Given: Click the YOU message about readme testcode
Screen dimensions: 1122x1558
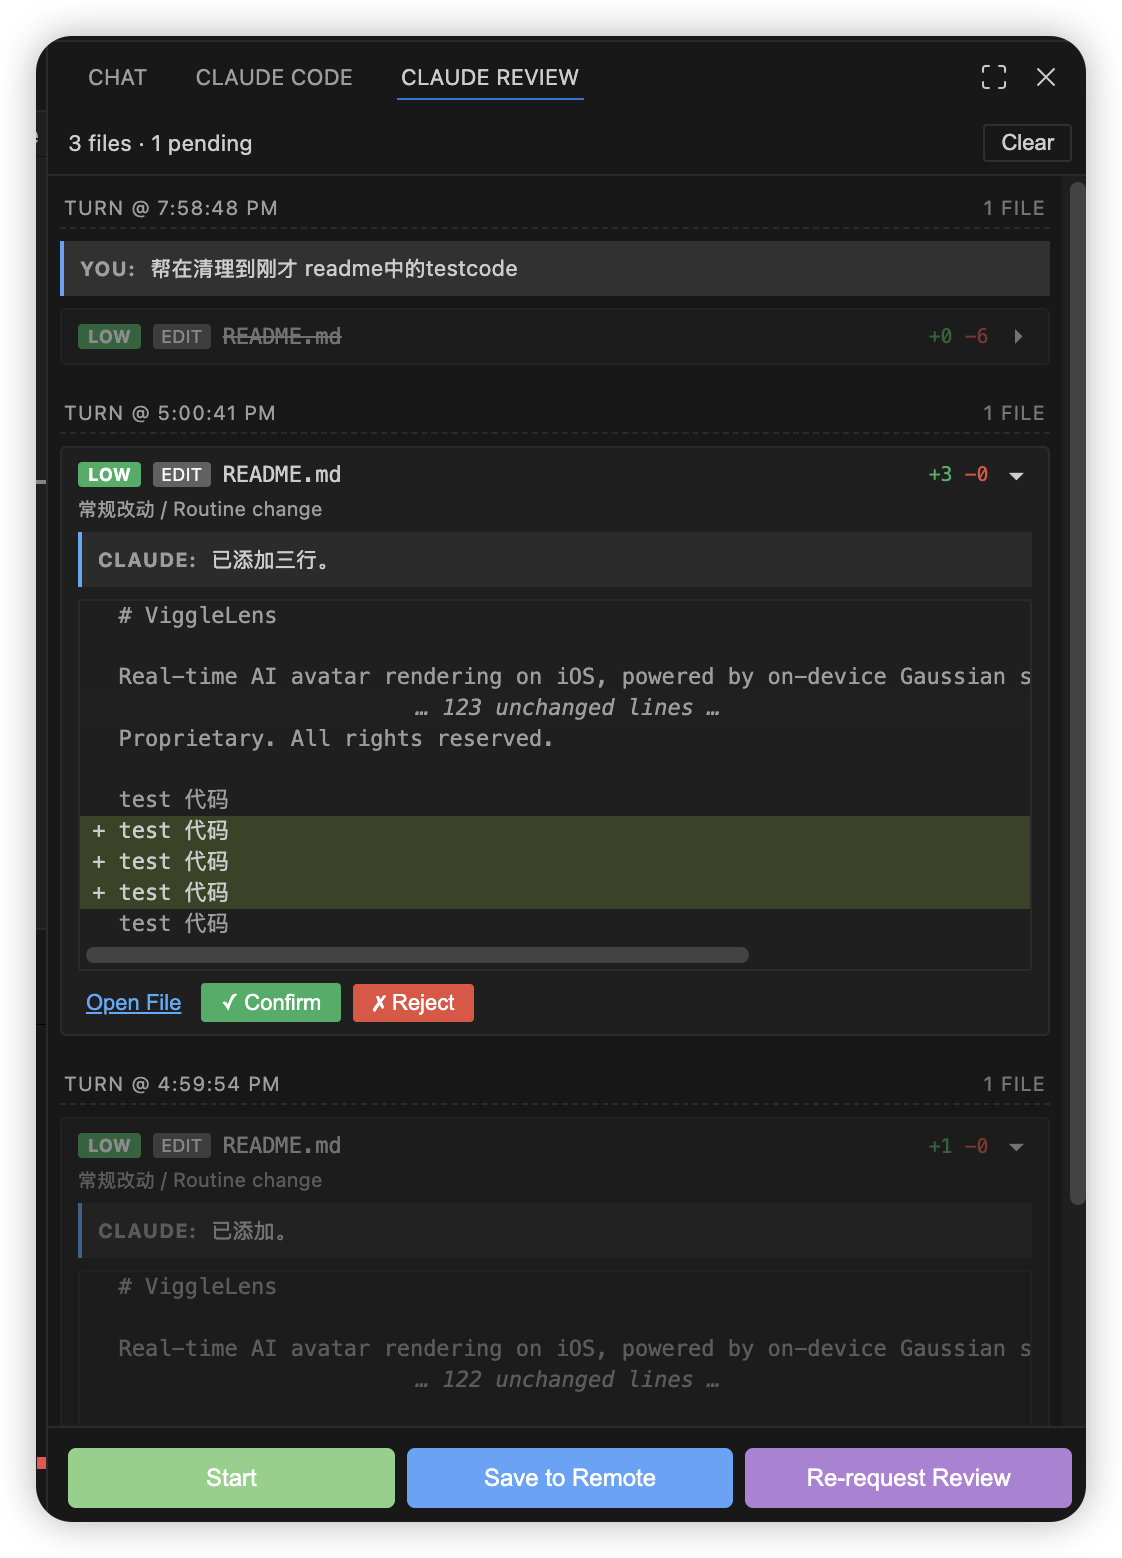Looking at the screenshot, I should (x=555, y=268).
